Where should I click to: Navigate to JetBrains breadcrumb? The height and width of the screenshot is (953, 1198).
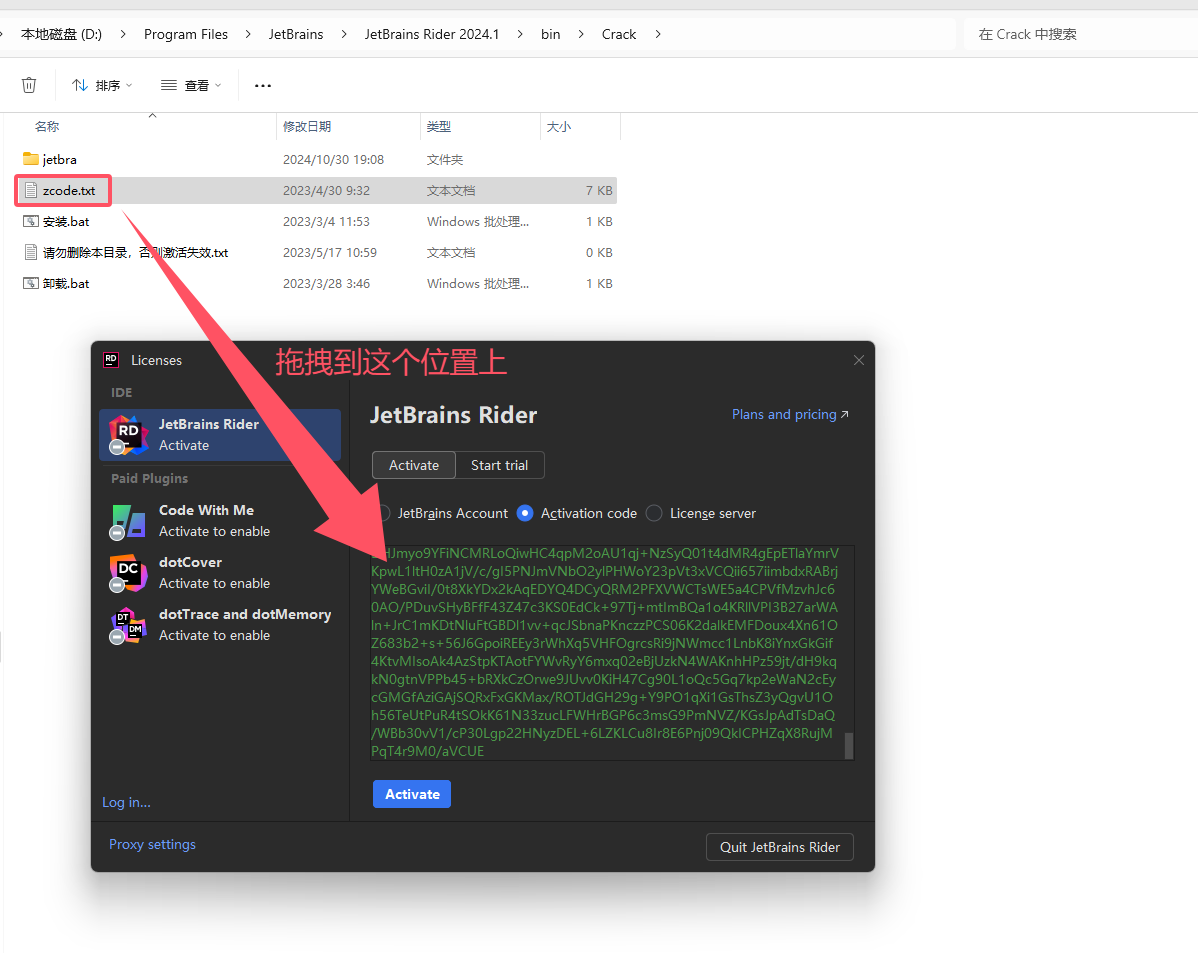tap(296, 34)
